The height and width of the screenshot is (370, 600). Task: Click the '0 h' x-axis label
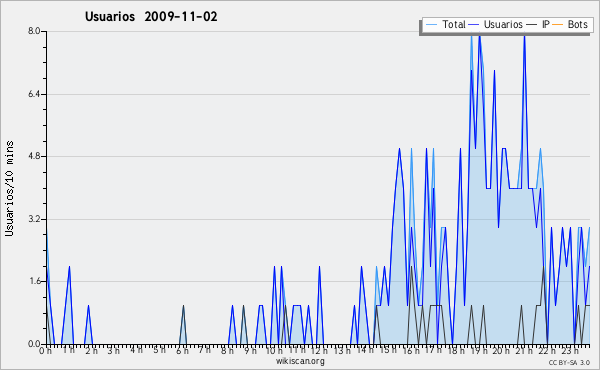coord(46,351)
